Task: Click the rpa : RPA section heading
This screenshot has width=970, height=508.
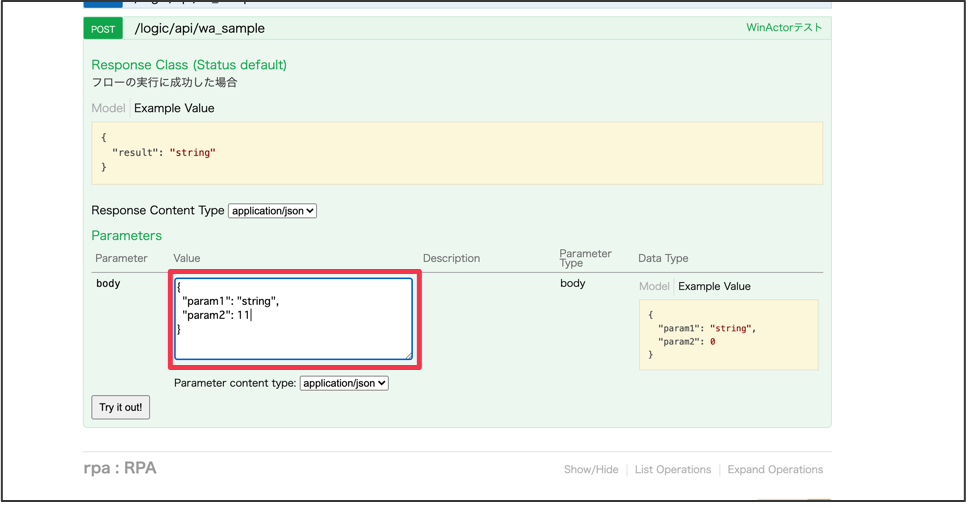Action: 120,468
